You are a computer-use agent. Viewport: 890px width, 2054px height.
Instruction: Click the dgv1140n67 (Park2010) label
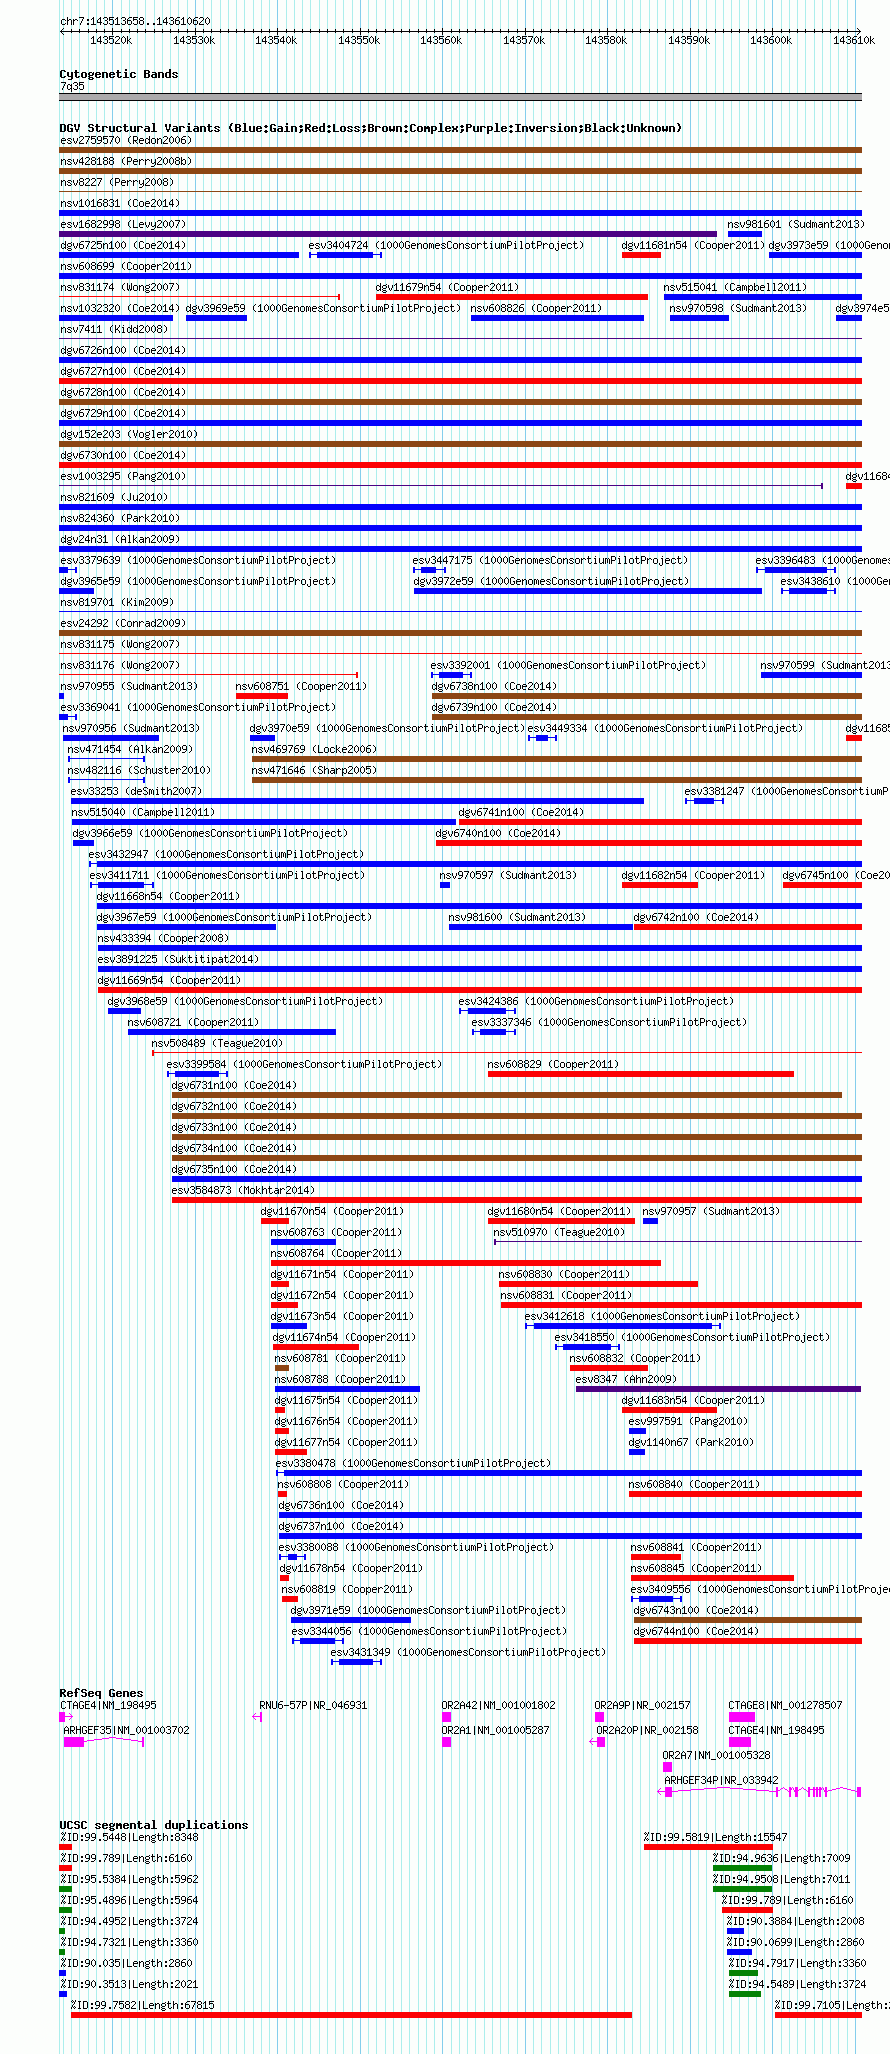691,1442
